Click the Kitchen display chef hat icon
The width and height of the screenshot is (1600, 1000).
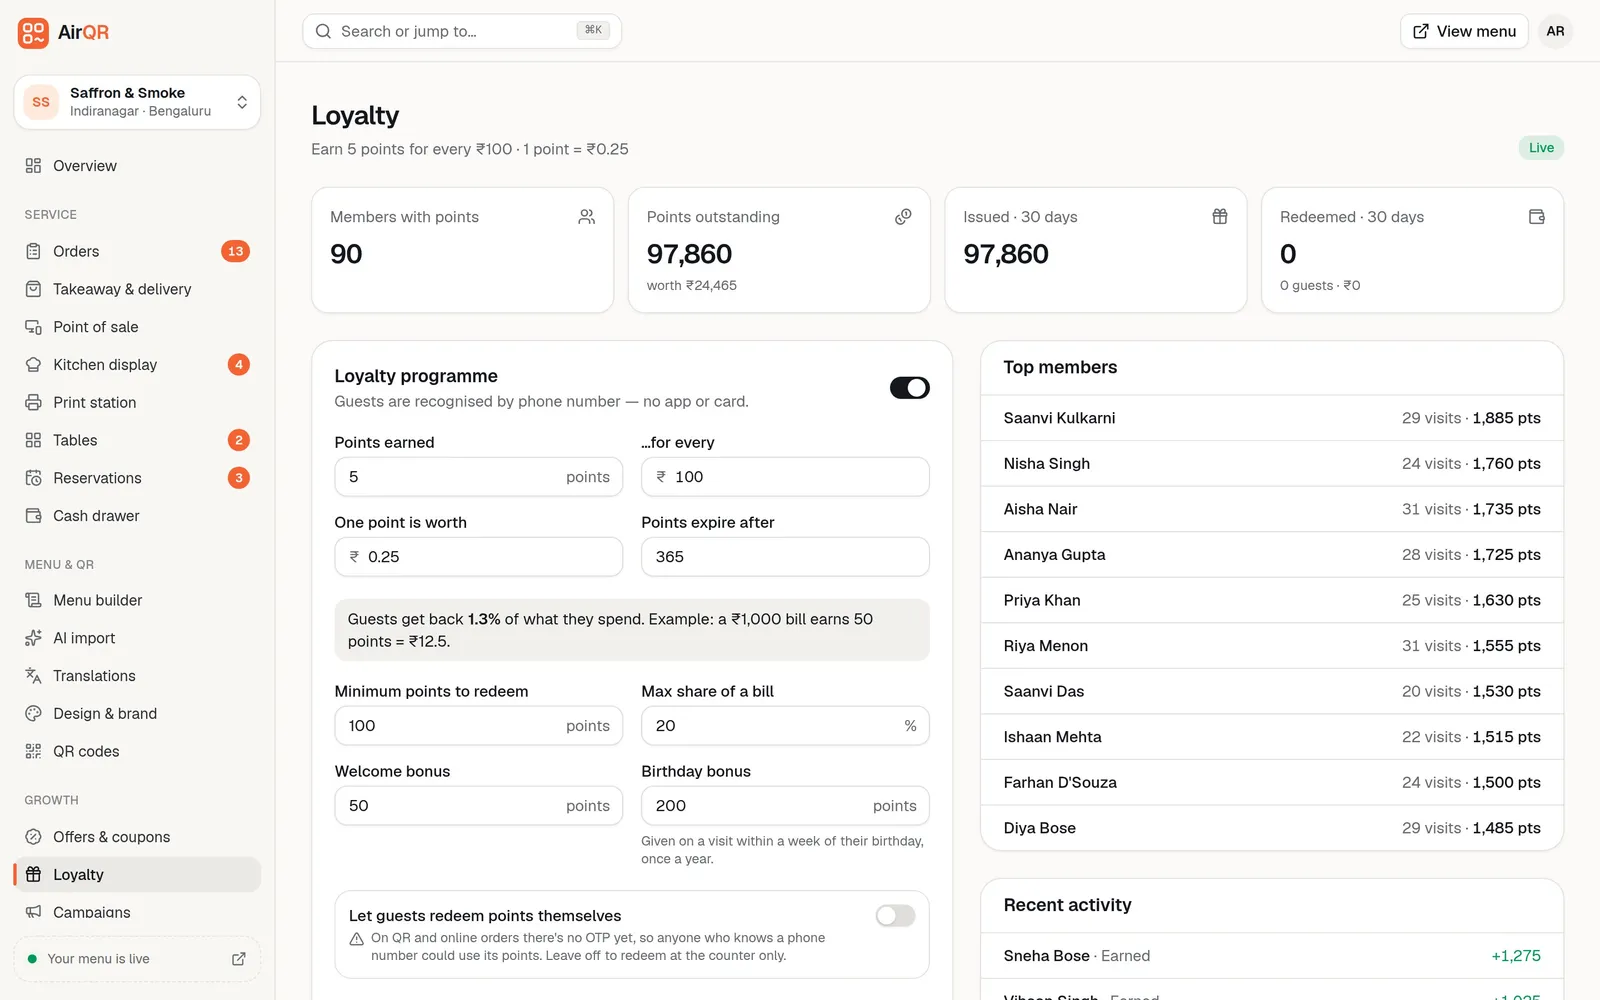tap(33, 365)
